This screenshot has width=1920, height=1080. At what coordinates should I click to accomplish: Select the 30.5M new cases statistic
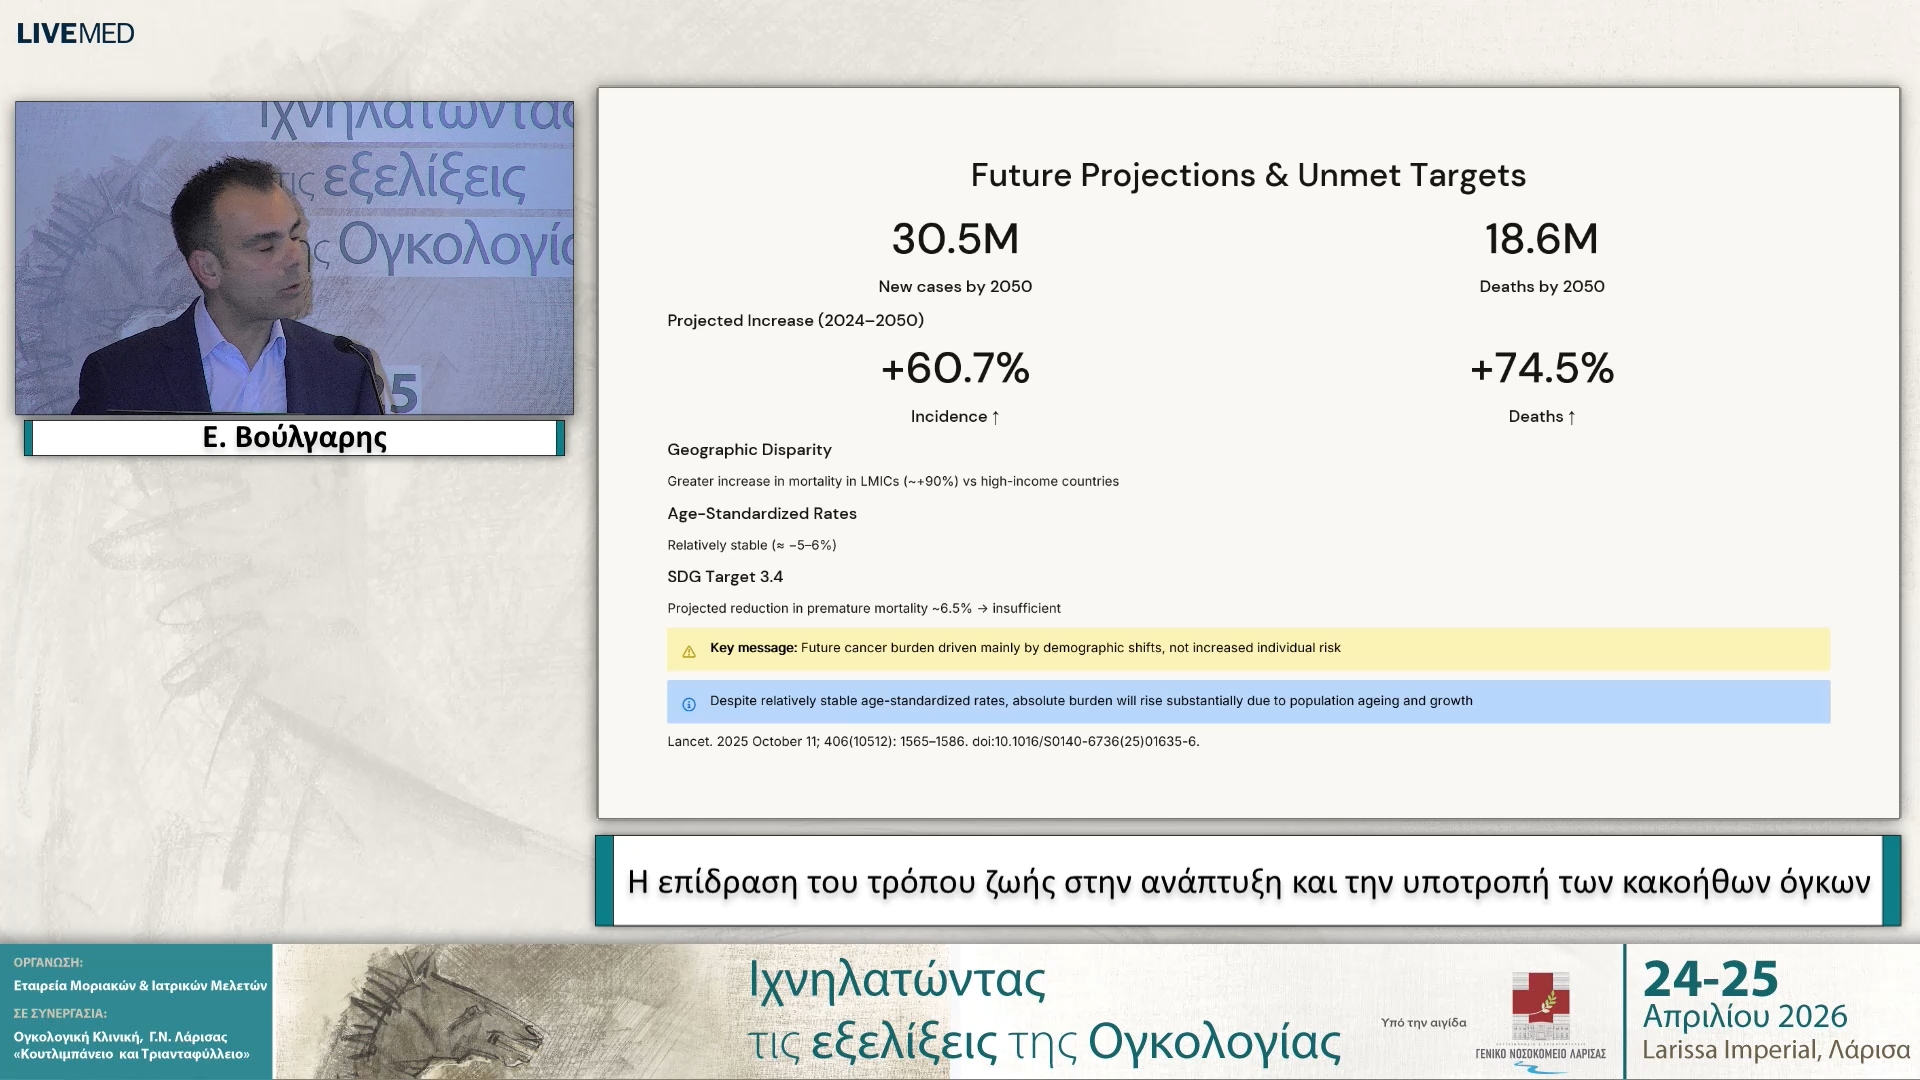point(955,239)
